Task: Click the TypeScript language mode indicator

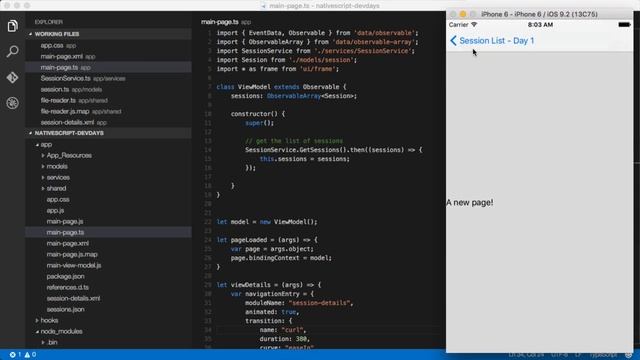Action: point(603,355)
